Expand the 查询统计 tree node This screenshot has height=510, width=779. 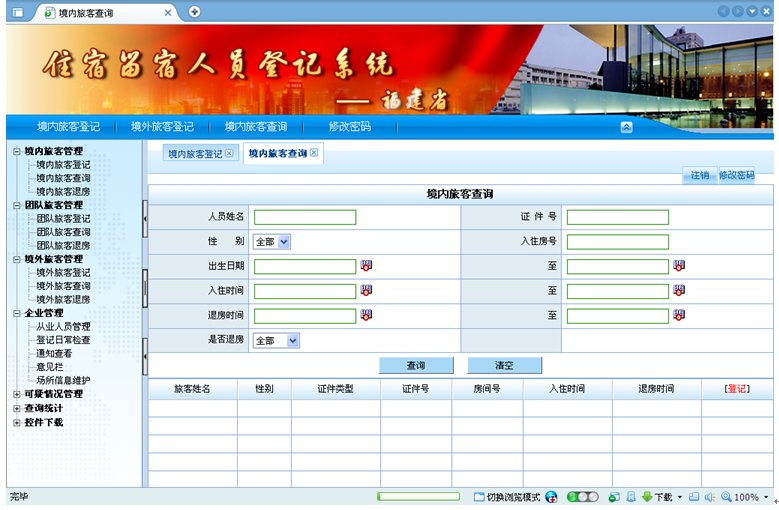point(16,408)
